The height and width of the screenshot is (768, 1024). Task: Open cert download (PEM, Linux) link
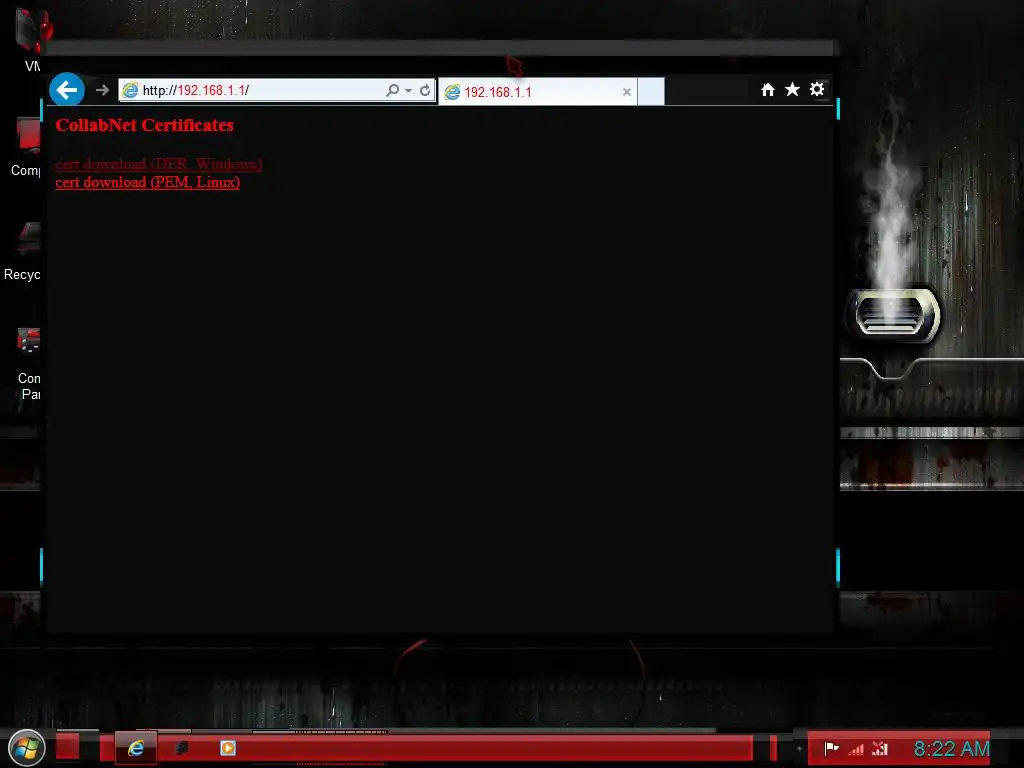pos(148,182)
